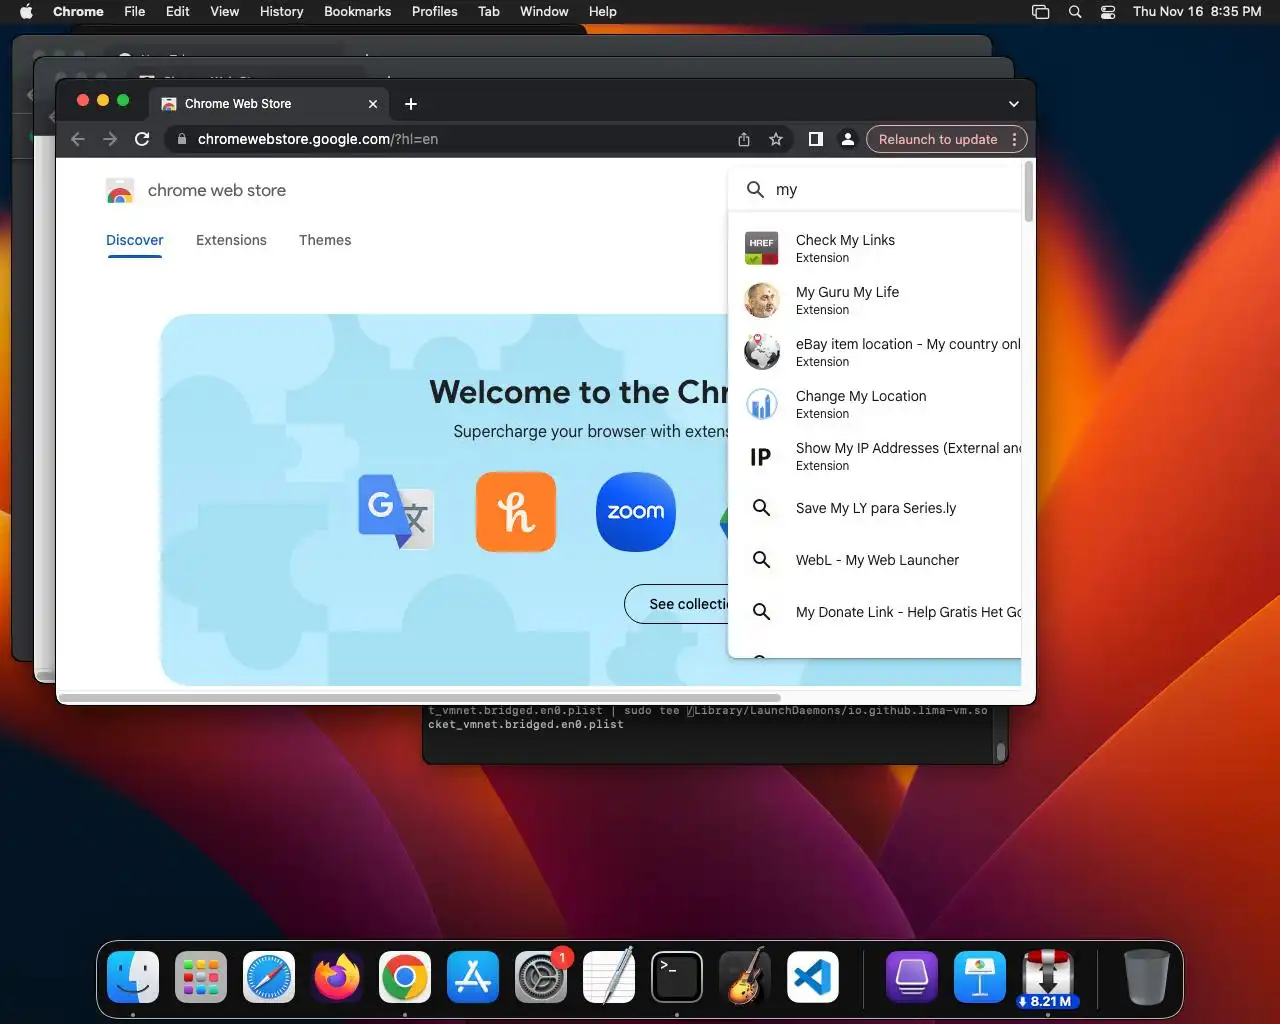Open the History menu
1280x1024 pixels.
[x=281, y=11]
